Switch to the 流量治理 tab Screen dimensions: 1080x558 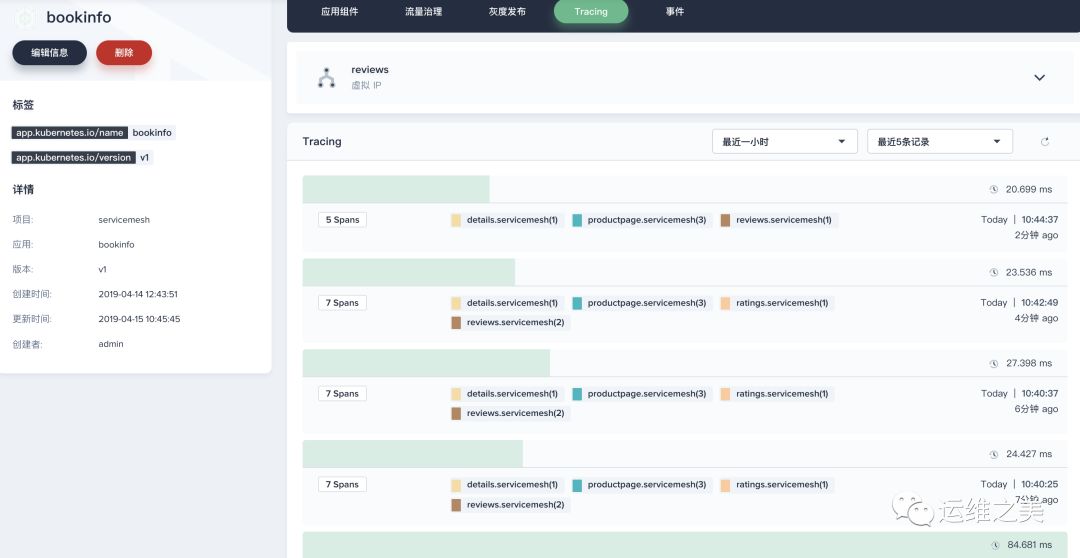424,12
